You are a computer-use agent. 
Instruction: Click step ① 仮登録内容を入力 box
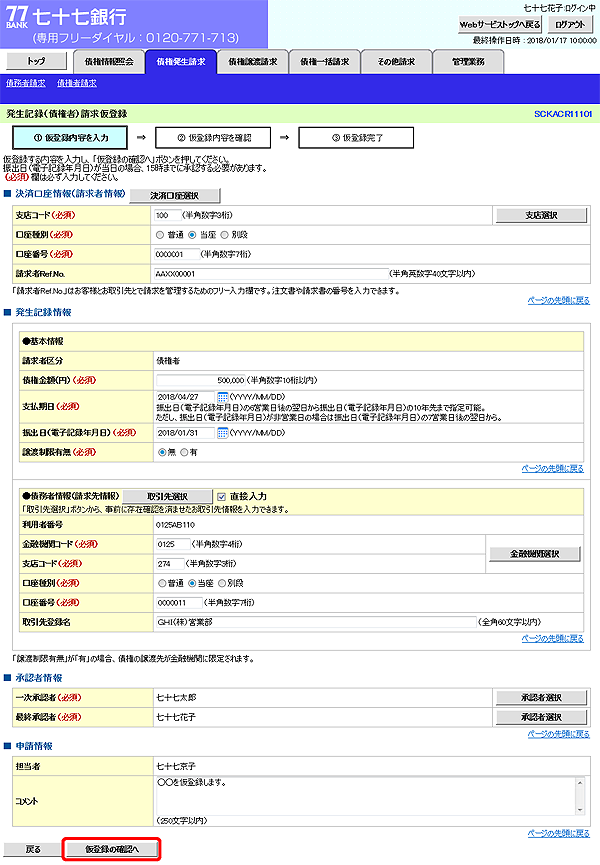coord(70,138)
